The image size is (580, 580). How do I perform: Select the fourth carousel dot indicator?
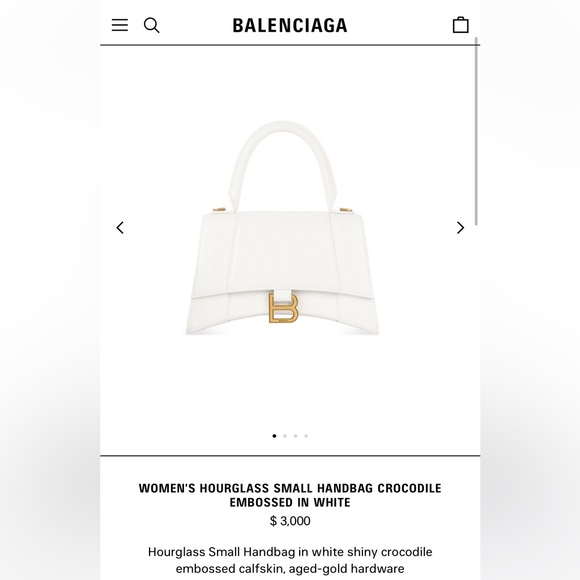click(306, 436)
